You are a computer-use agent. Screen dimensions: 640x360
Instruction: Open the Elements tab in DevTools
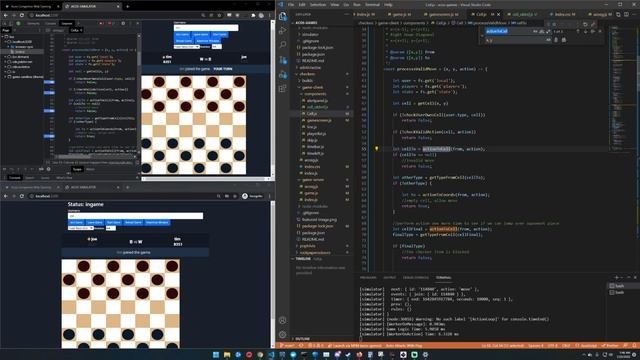point(33,23)
